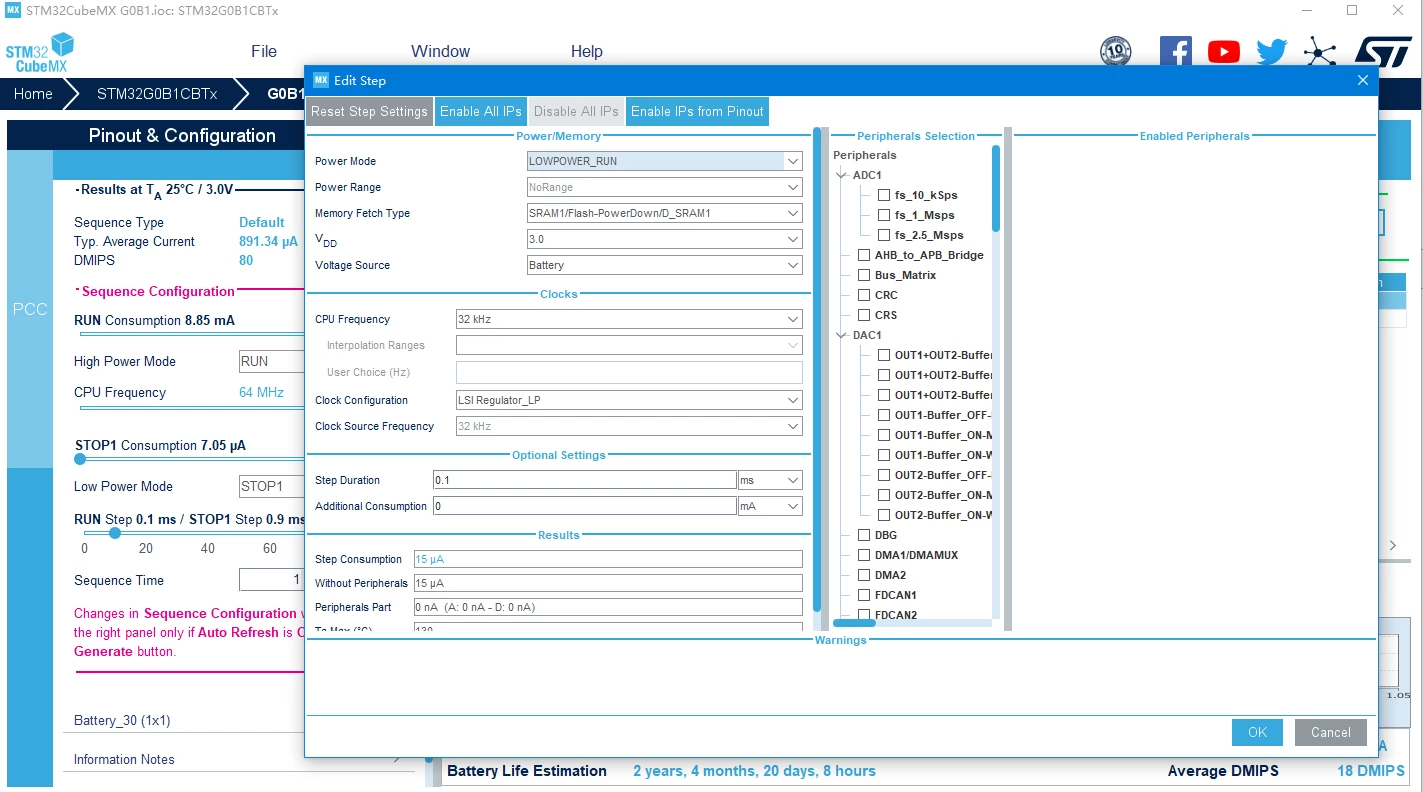Click the 10-year anniversary badge icon
Image resolution: width=1423 pixels, height=792 pixels.
pyautogui.click(x=1115, y=51)
